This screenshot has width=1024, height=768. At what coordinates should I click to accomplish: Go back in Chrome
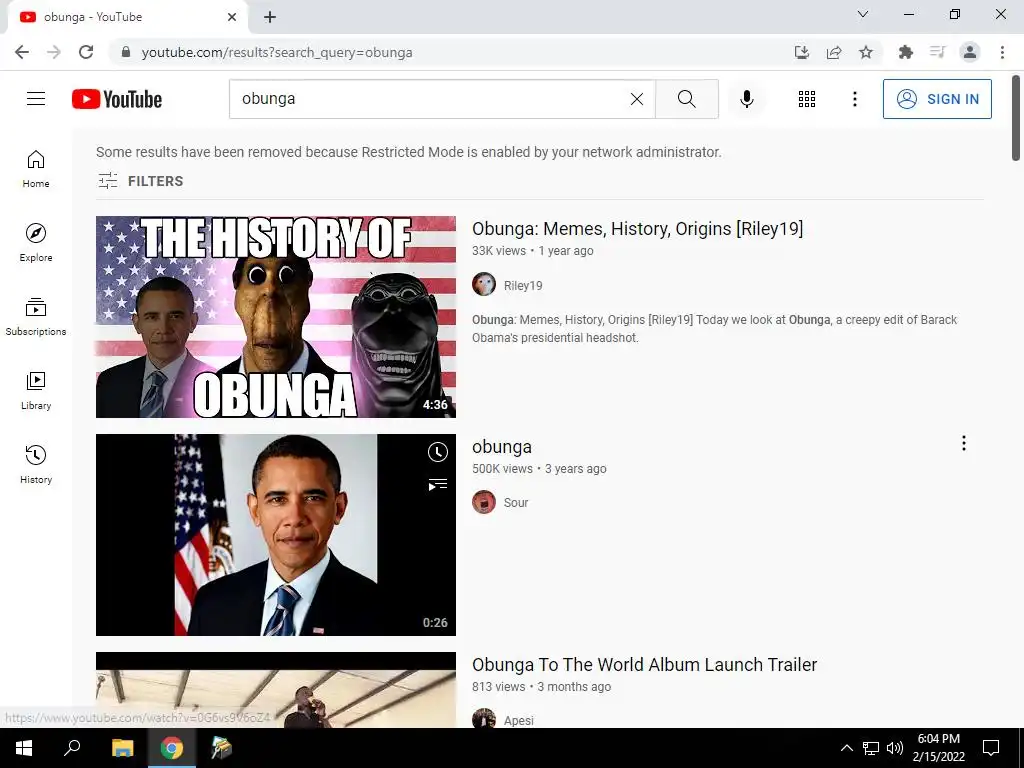click(22, 52)
